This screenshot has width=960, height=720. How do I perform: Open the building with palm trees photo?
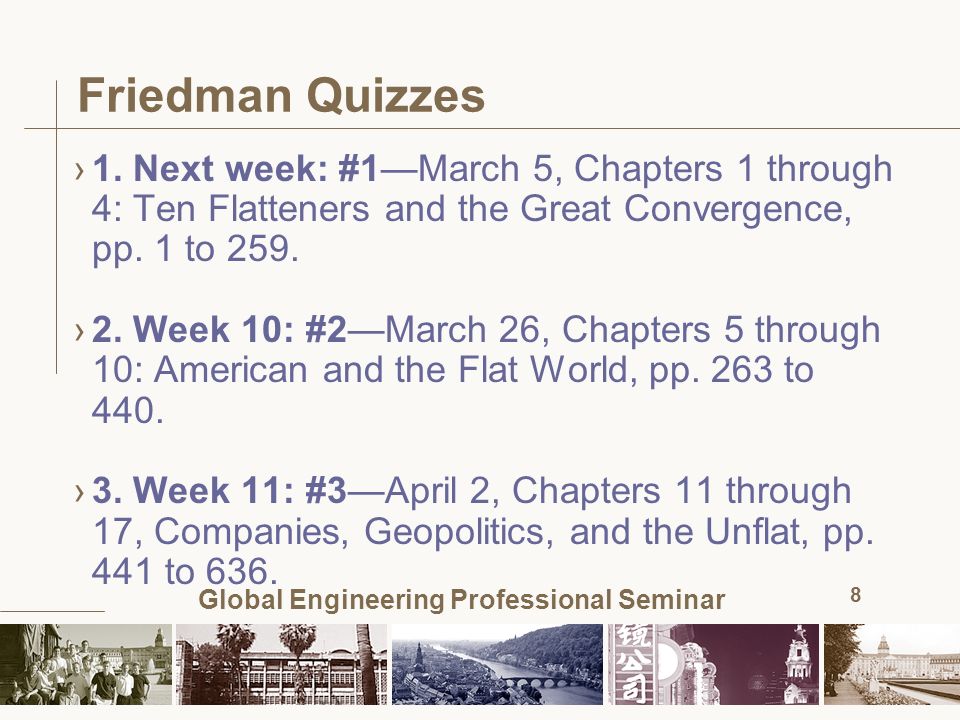pyautogui.click(x=282, y=664)
